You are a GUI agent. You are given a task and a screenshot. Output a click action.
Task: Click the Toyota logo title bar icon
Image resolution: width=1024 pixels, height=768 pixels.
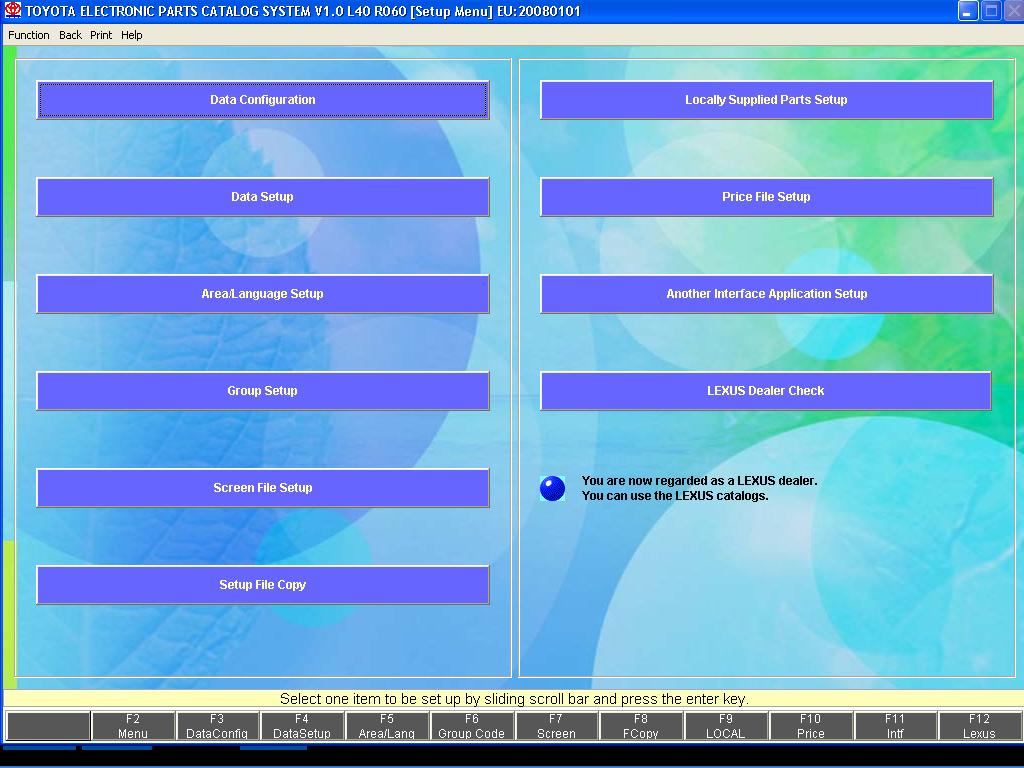tap(13, 11)
